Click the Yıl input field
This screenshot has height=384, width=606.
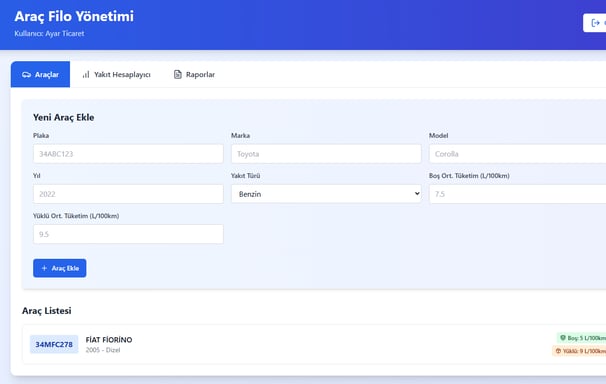click(128, 194)
